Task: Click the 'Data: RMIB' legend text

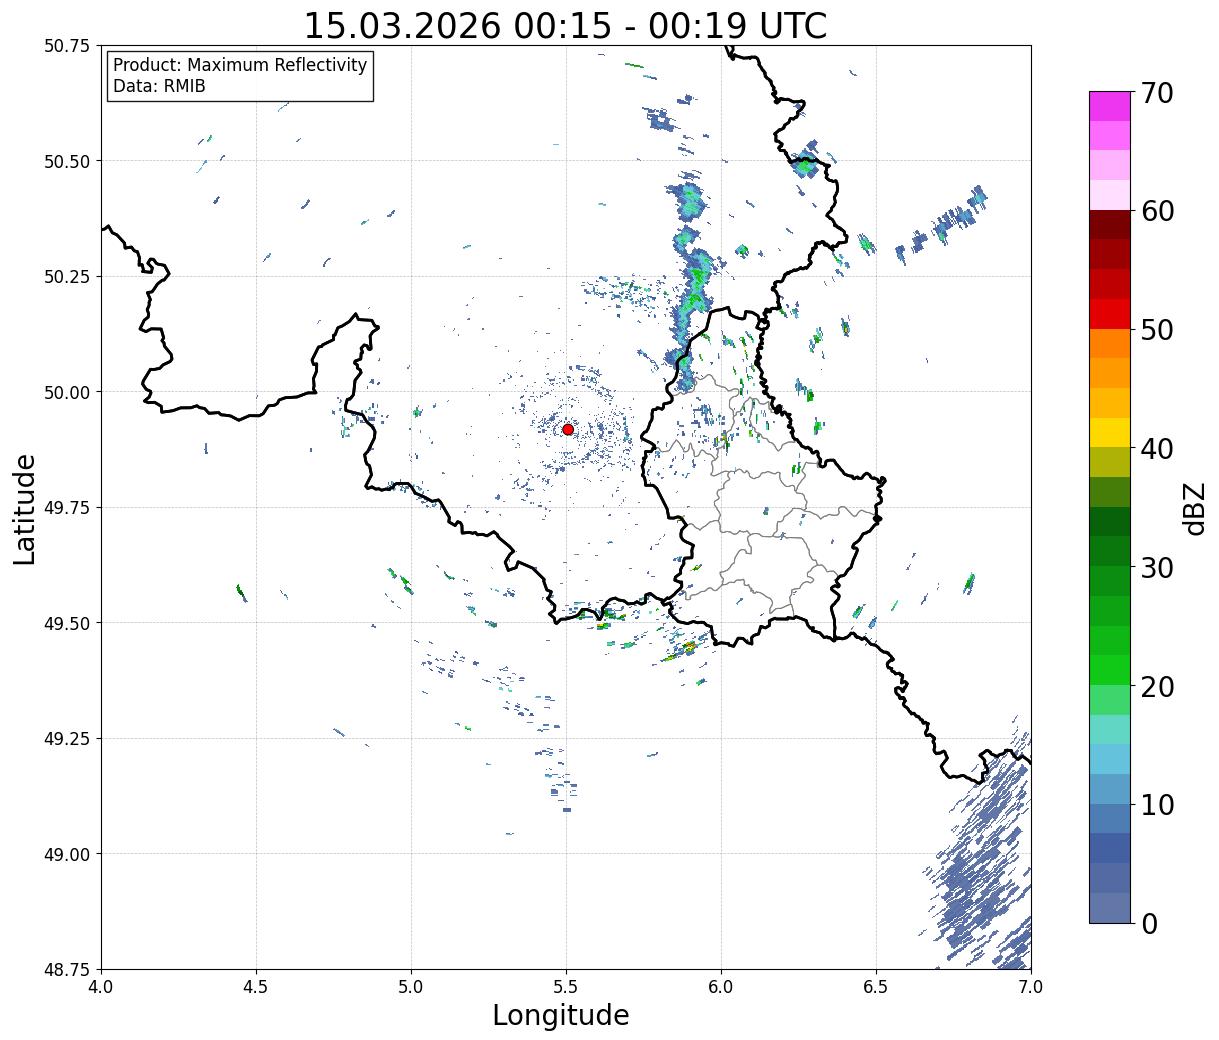Action: [159, 86]
